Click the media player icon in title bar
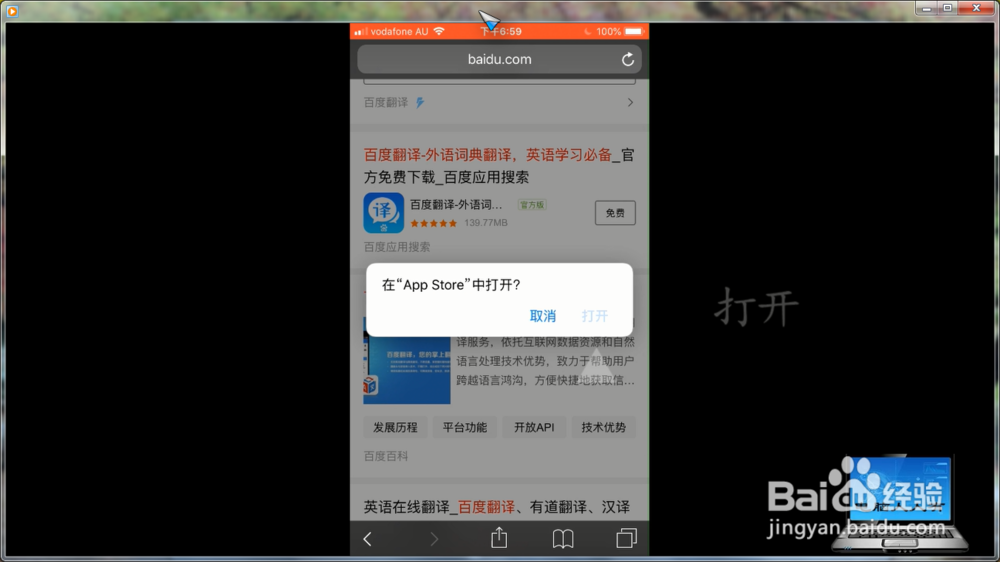Viewport: 1000px width, 562px height. pos(11,11)
